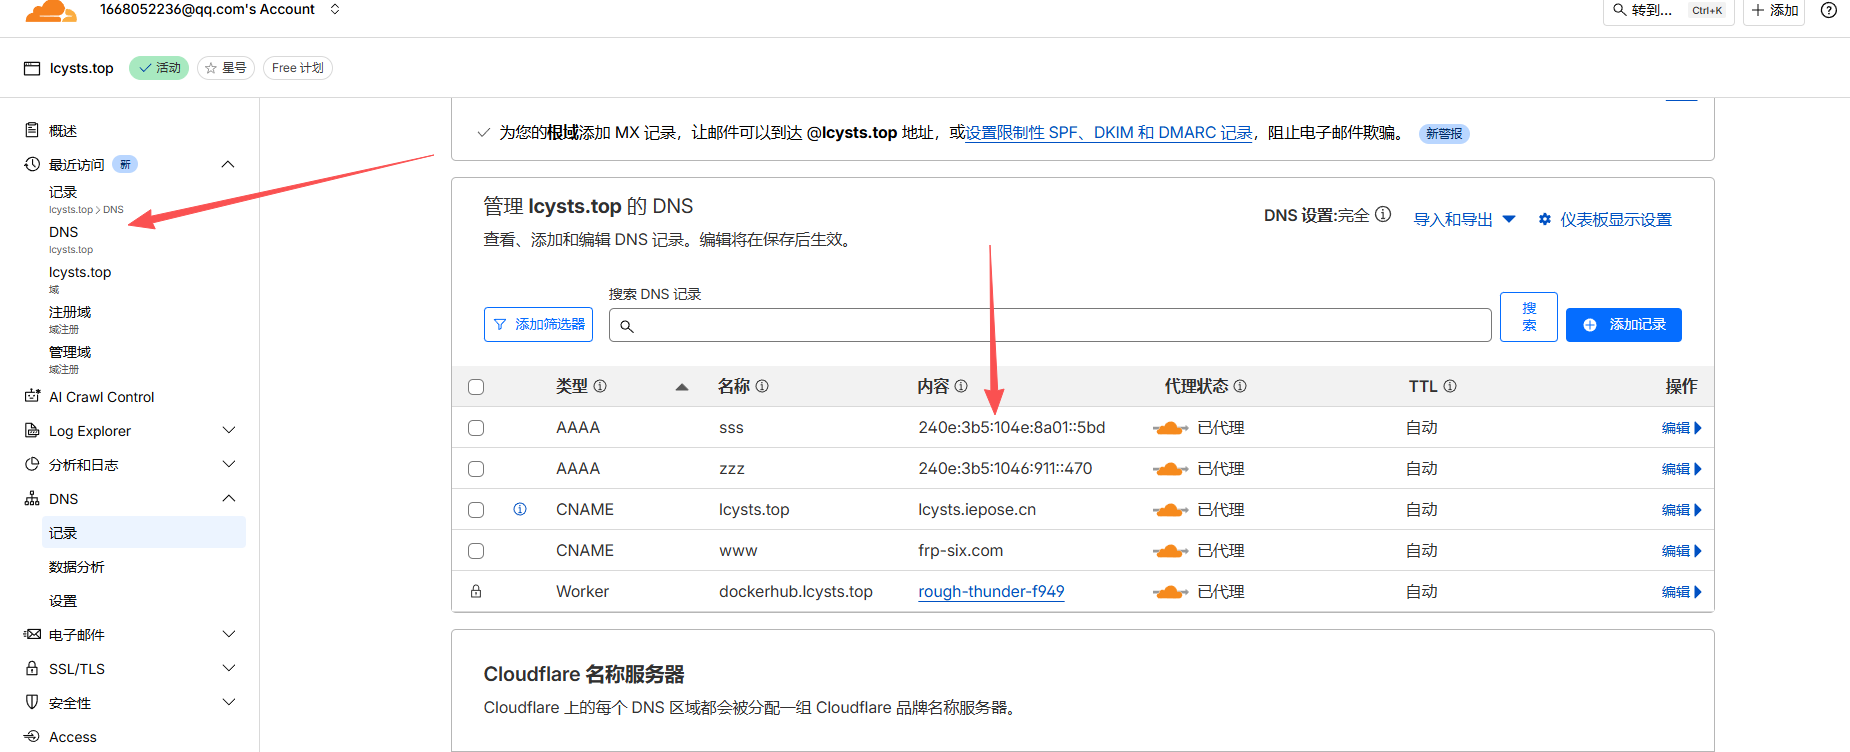Click 编辑 on the dockerhub.lcysts.top row
The image size is (1850, 752).
coord(1681,592)
